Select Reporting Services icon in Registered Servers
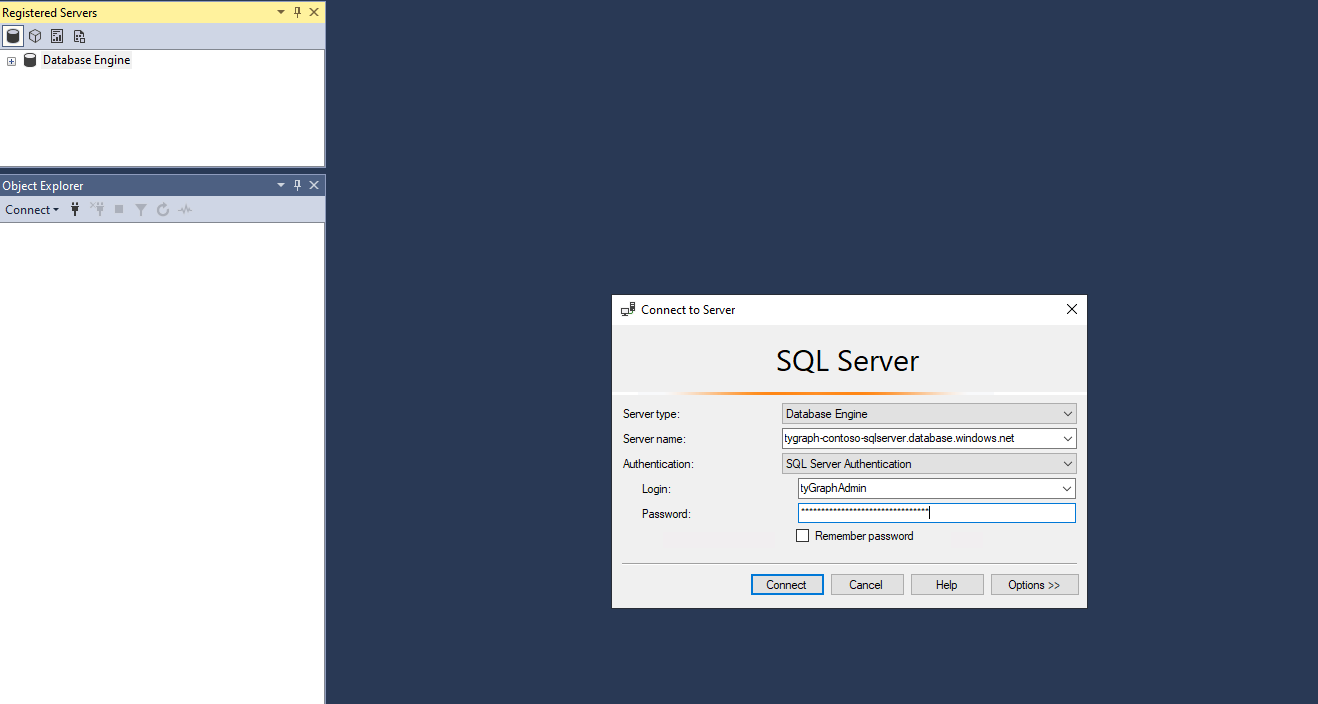The width and height of the screenshot is (1318, 704). click(x=57, y=36)
